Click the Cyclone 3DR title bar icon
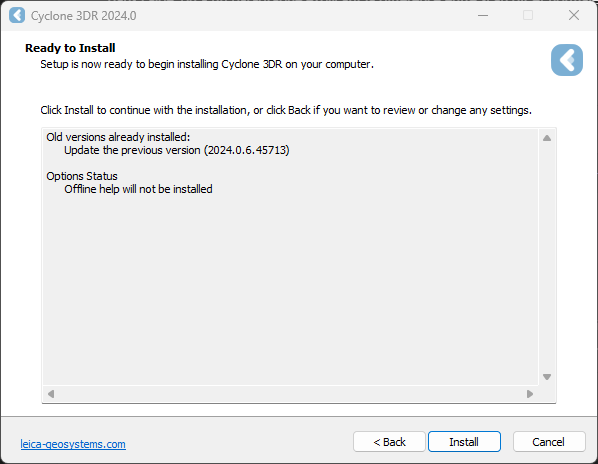 click(17, 15)
